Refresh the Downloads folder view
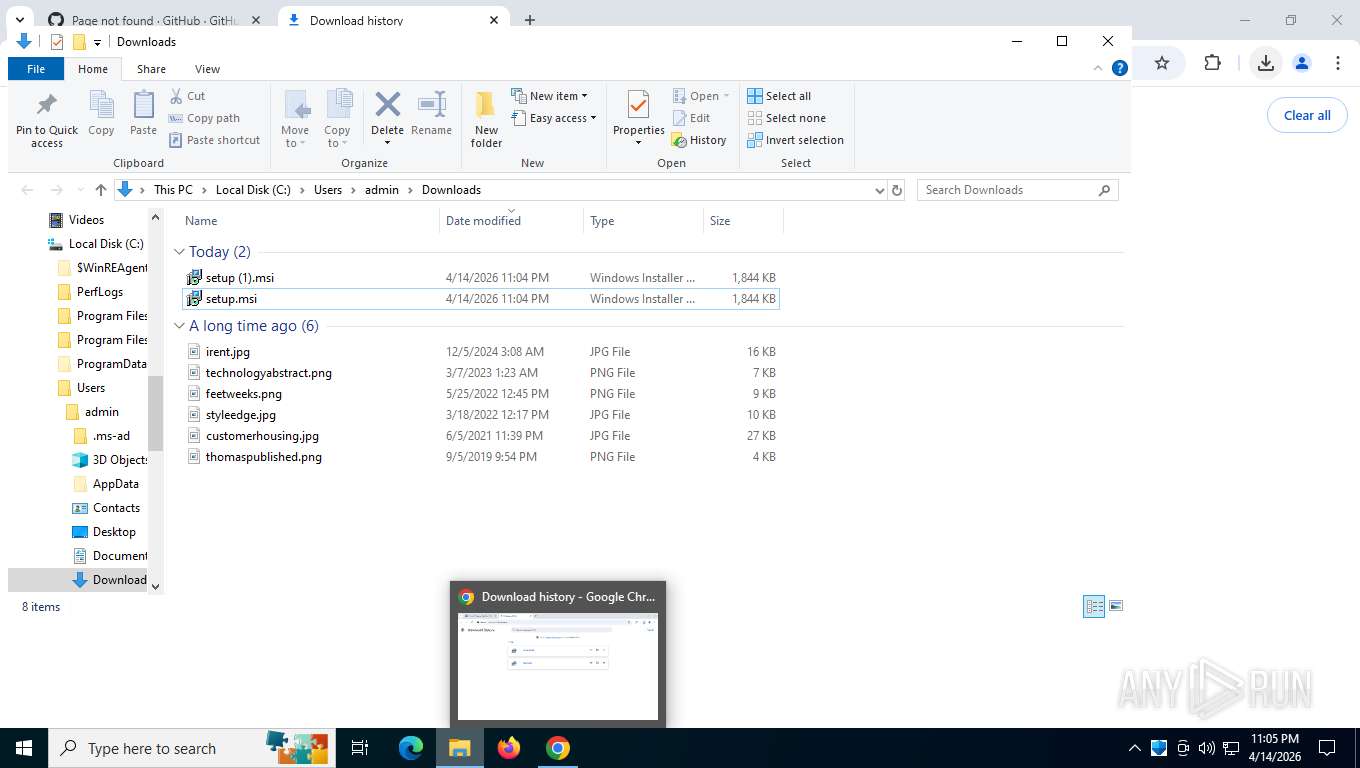 tap(897, 190)
